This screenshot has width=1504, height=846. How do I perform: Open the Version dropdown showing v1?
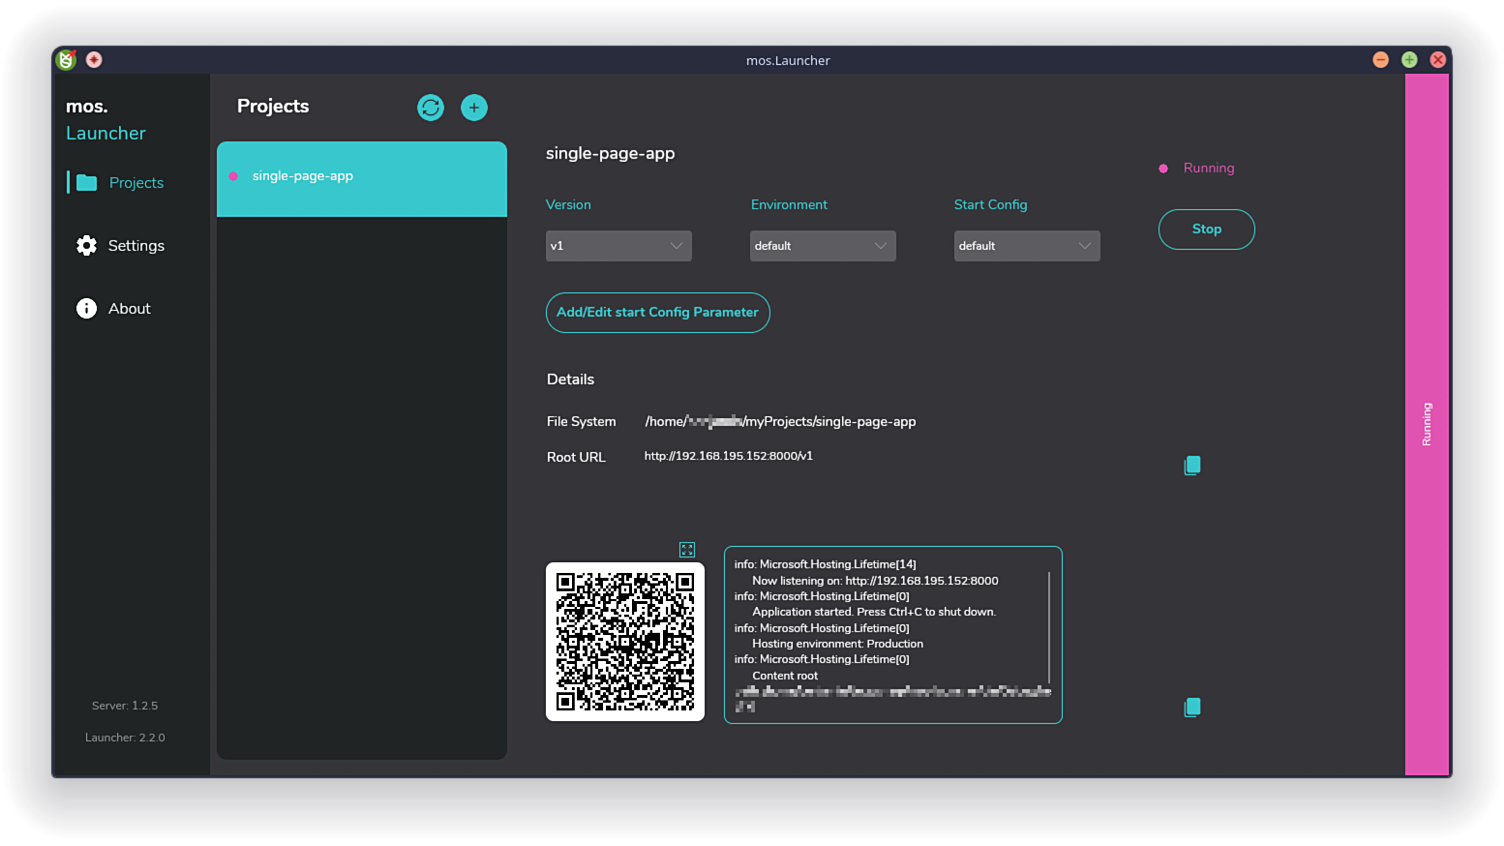[618, 245]
